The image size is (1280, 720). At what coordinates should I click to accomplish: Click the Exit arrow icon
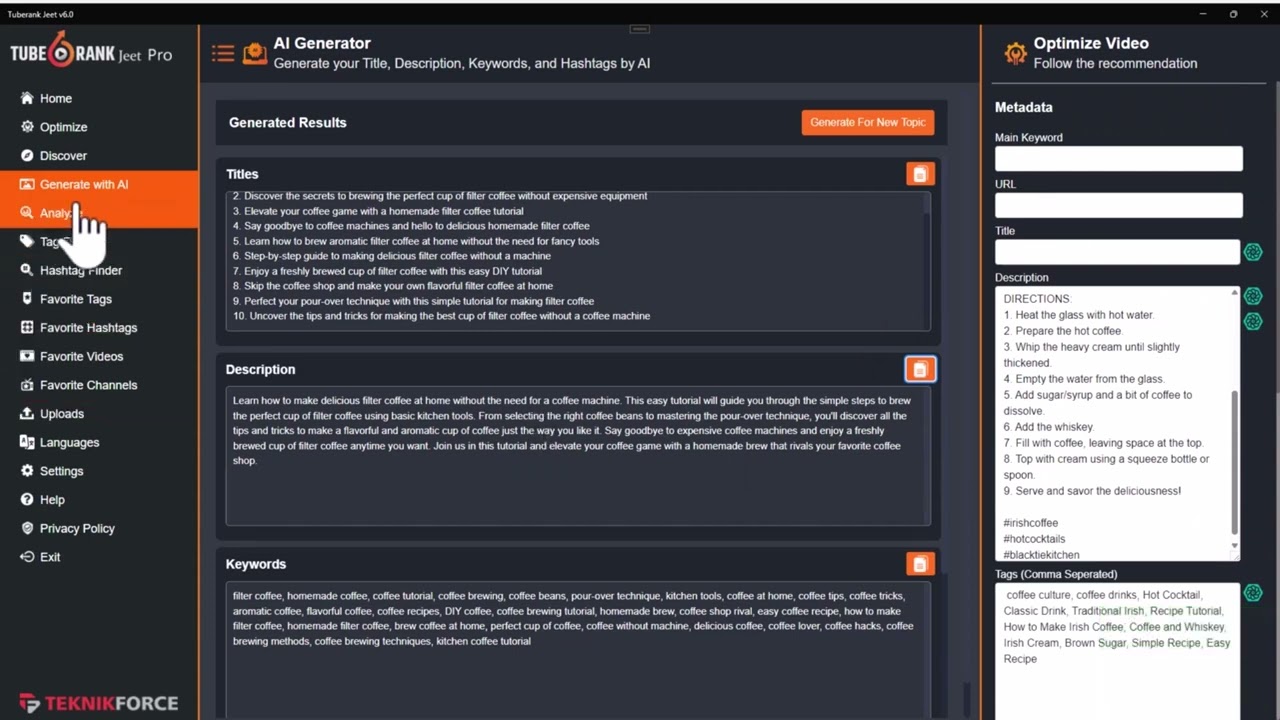pos(27,557)
